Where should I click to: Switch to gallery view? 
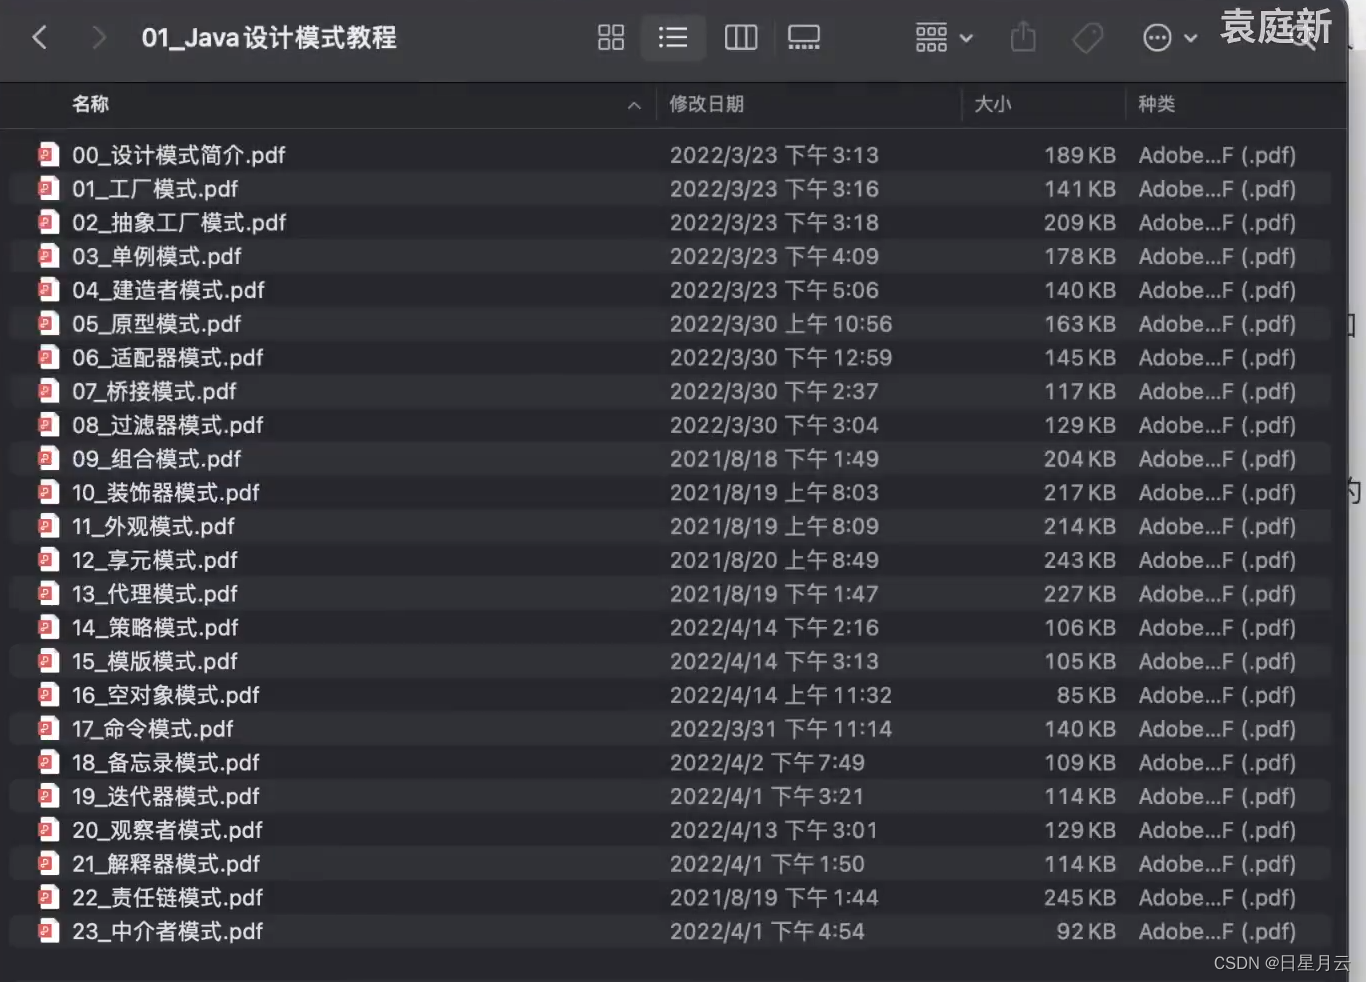pyautogui.click(x=804, y=38)
